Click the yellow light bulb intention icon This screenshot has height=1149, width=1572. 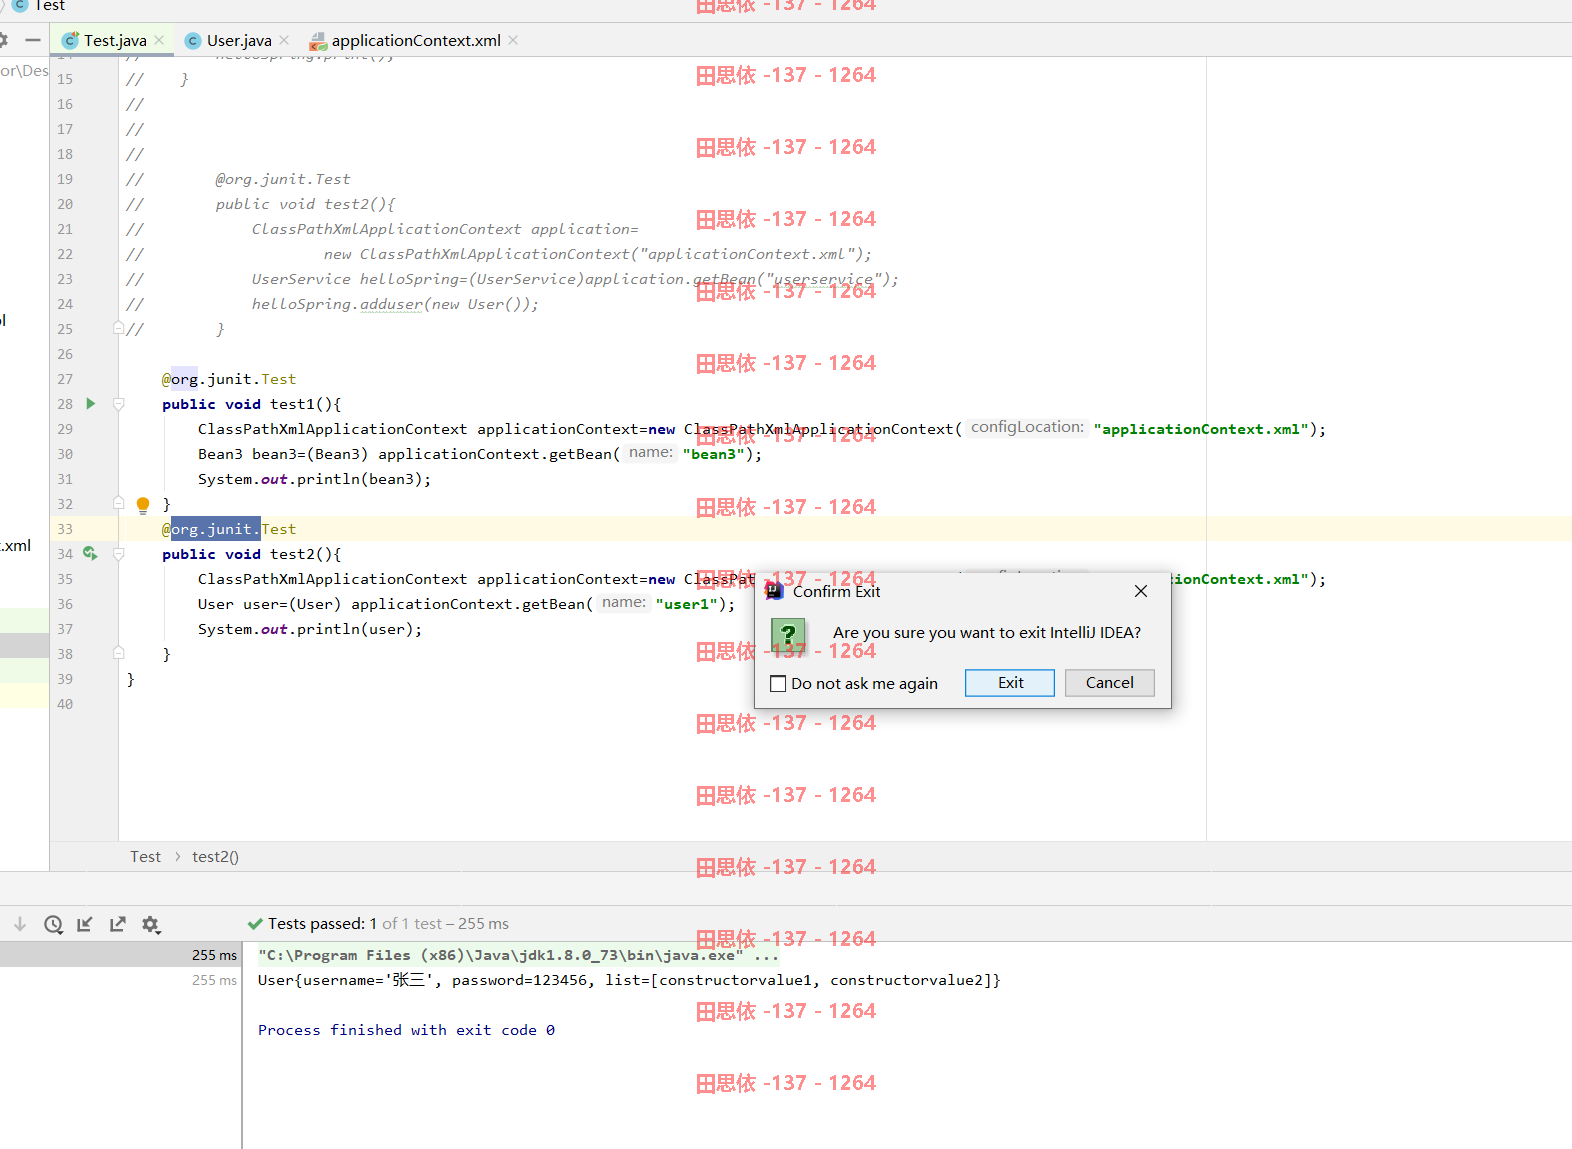[x=143, y=505]
